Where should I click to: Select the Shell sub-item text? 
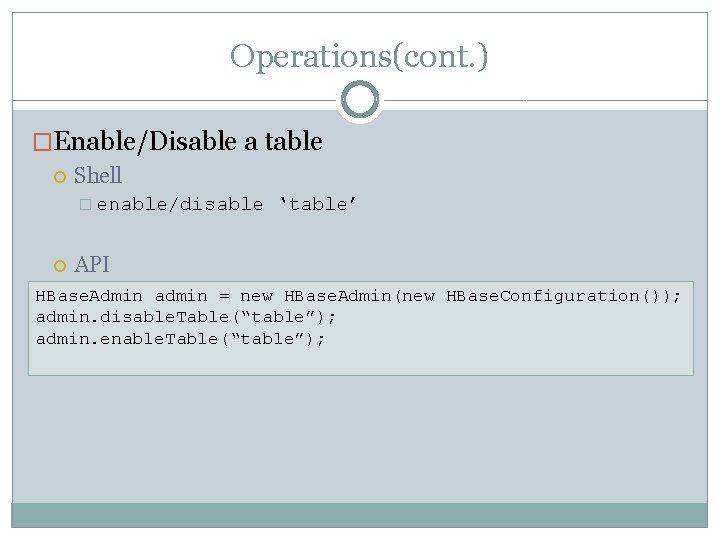pos(98,176)
